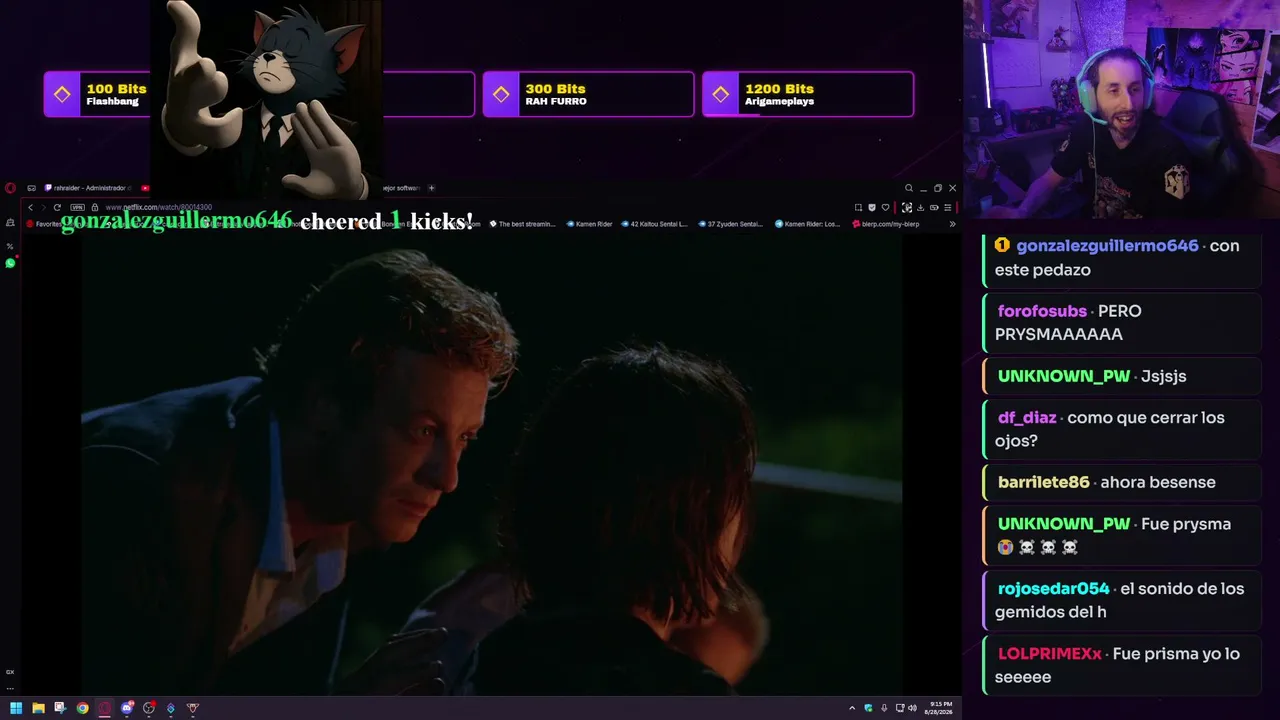1280x720 pixels.
Task: Expand the bookmarks bar overflow chevron
Action: click(x=952, y=224)
